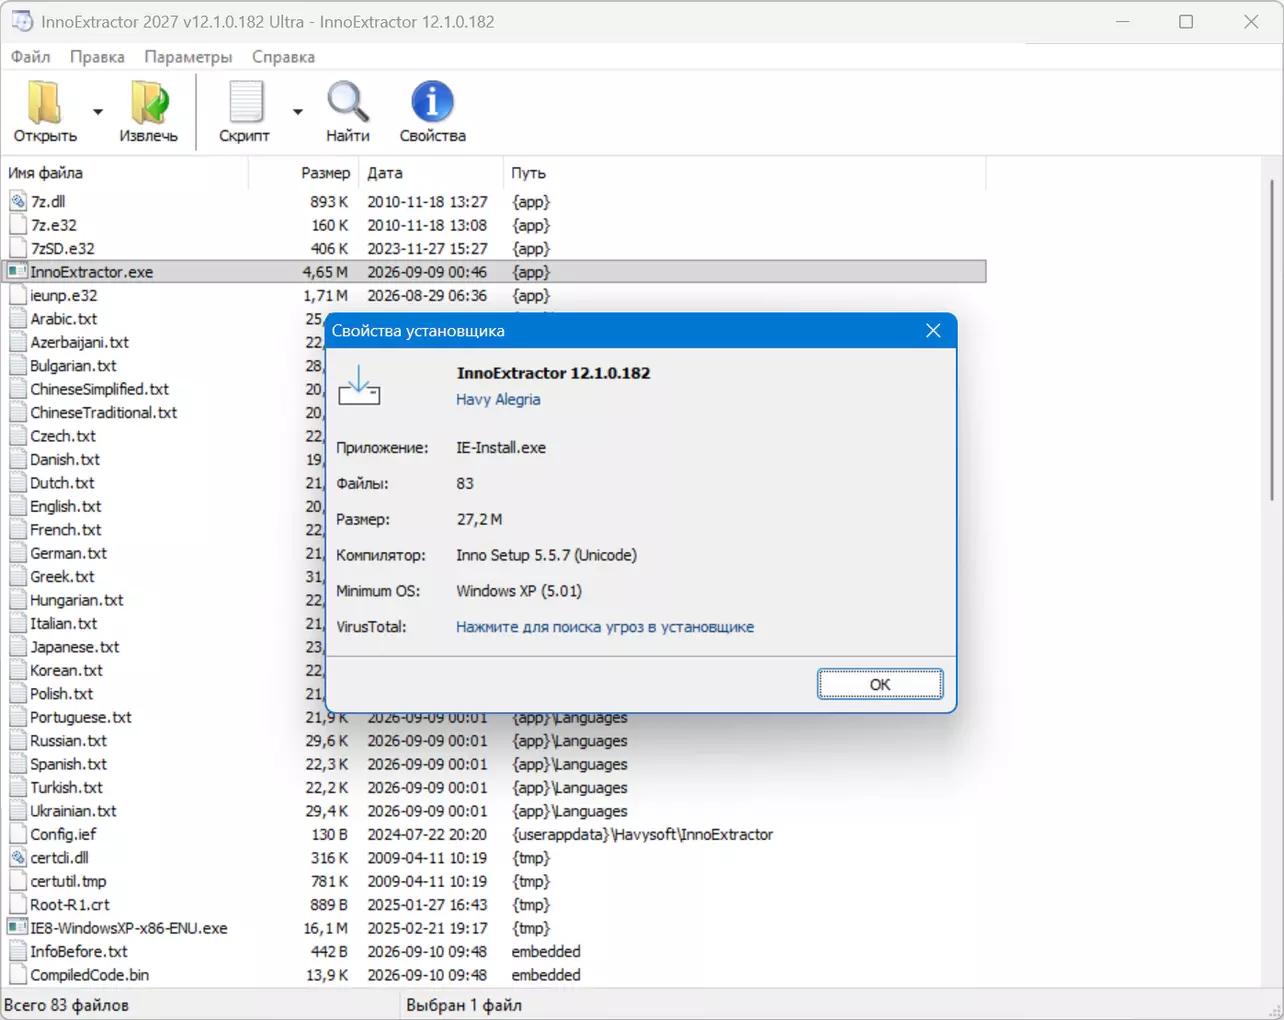Image resolution: width=1284 pixels, height=1020 pixels.
Task: Click the certcli.dll file icon
Action: 18,858
